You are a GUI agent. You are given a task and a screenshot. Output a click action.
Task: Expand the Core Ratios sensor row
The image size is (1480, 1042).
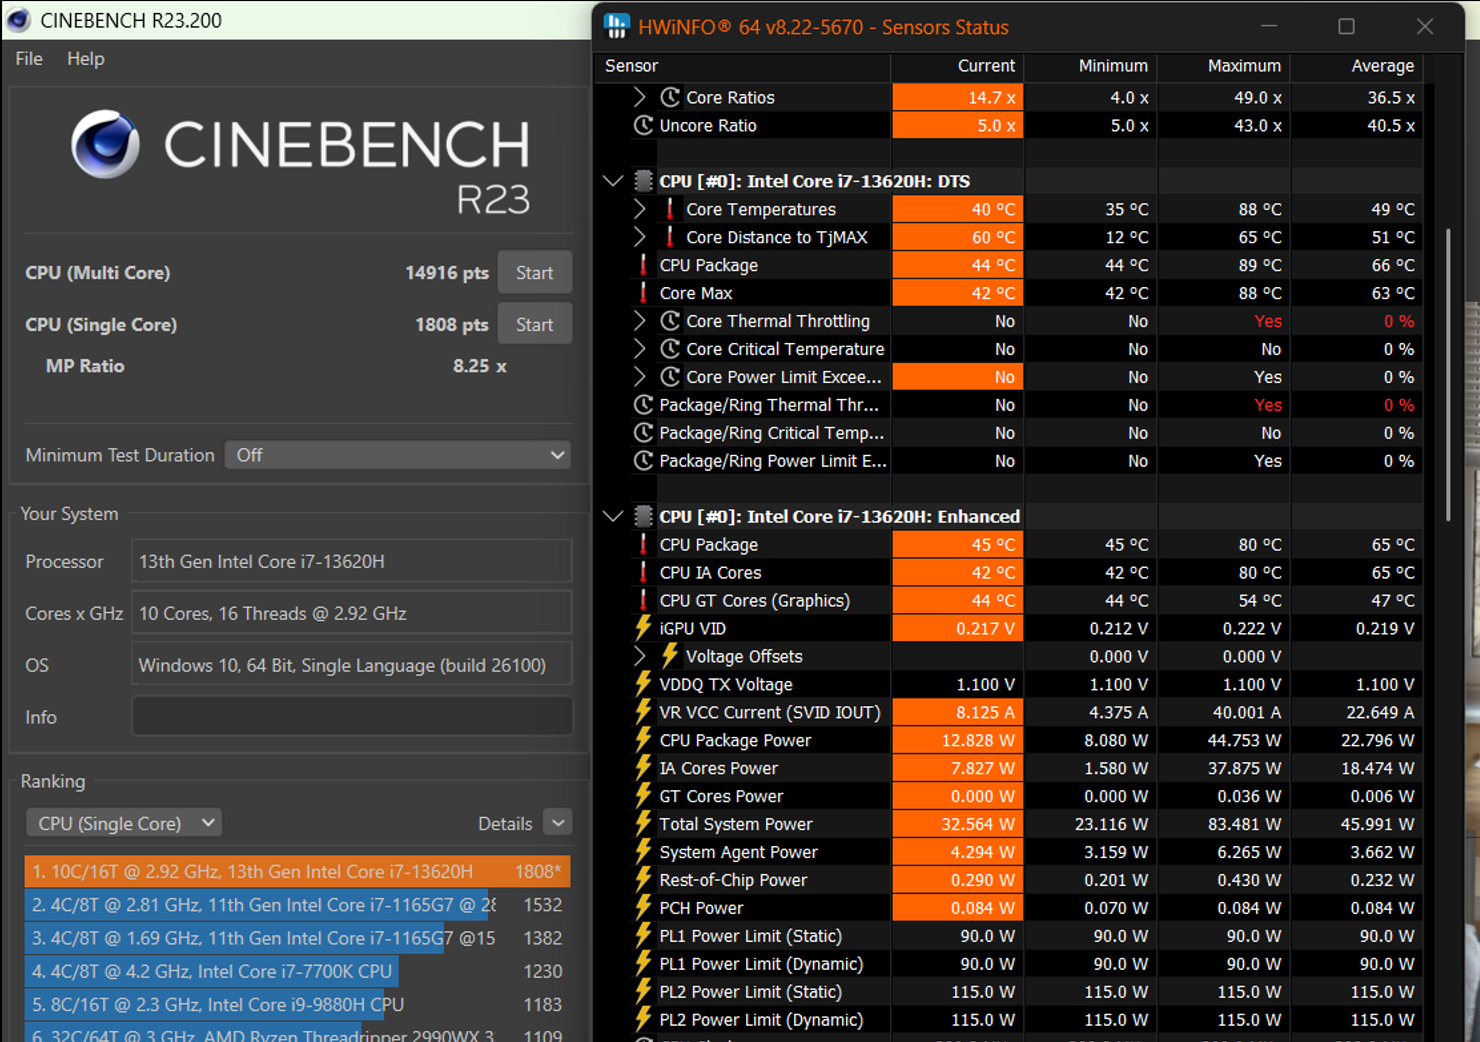click(x=640, y=97)
